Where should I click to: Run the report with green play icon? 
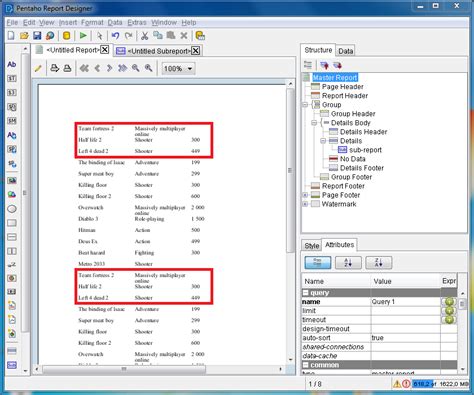point(83,35)
